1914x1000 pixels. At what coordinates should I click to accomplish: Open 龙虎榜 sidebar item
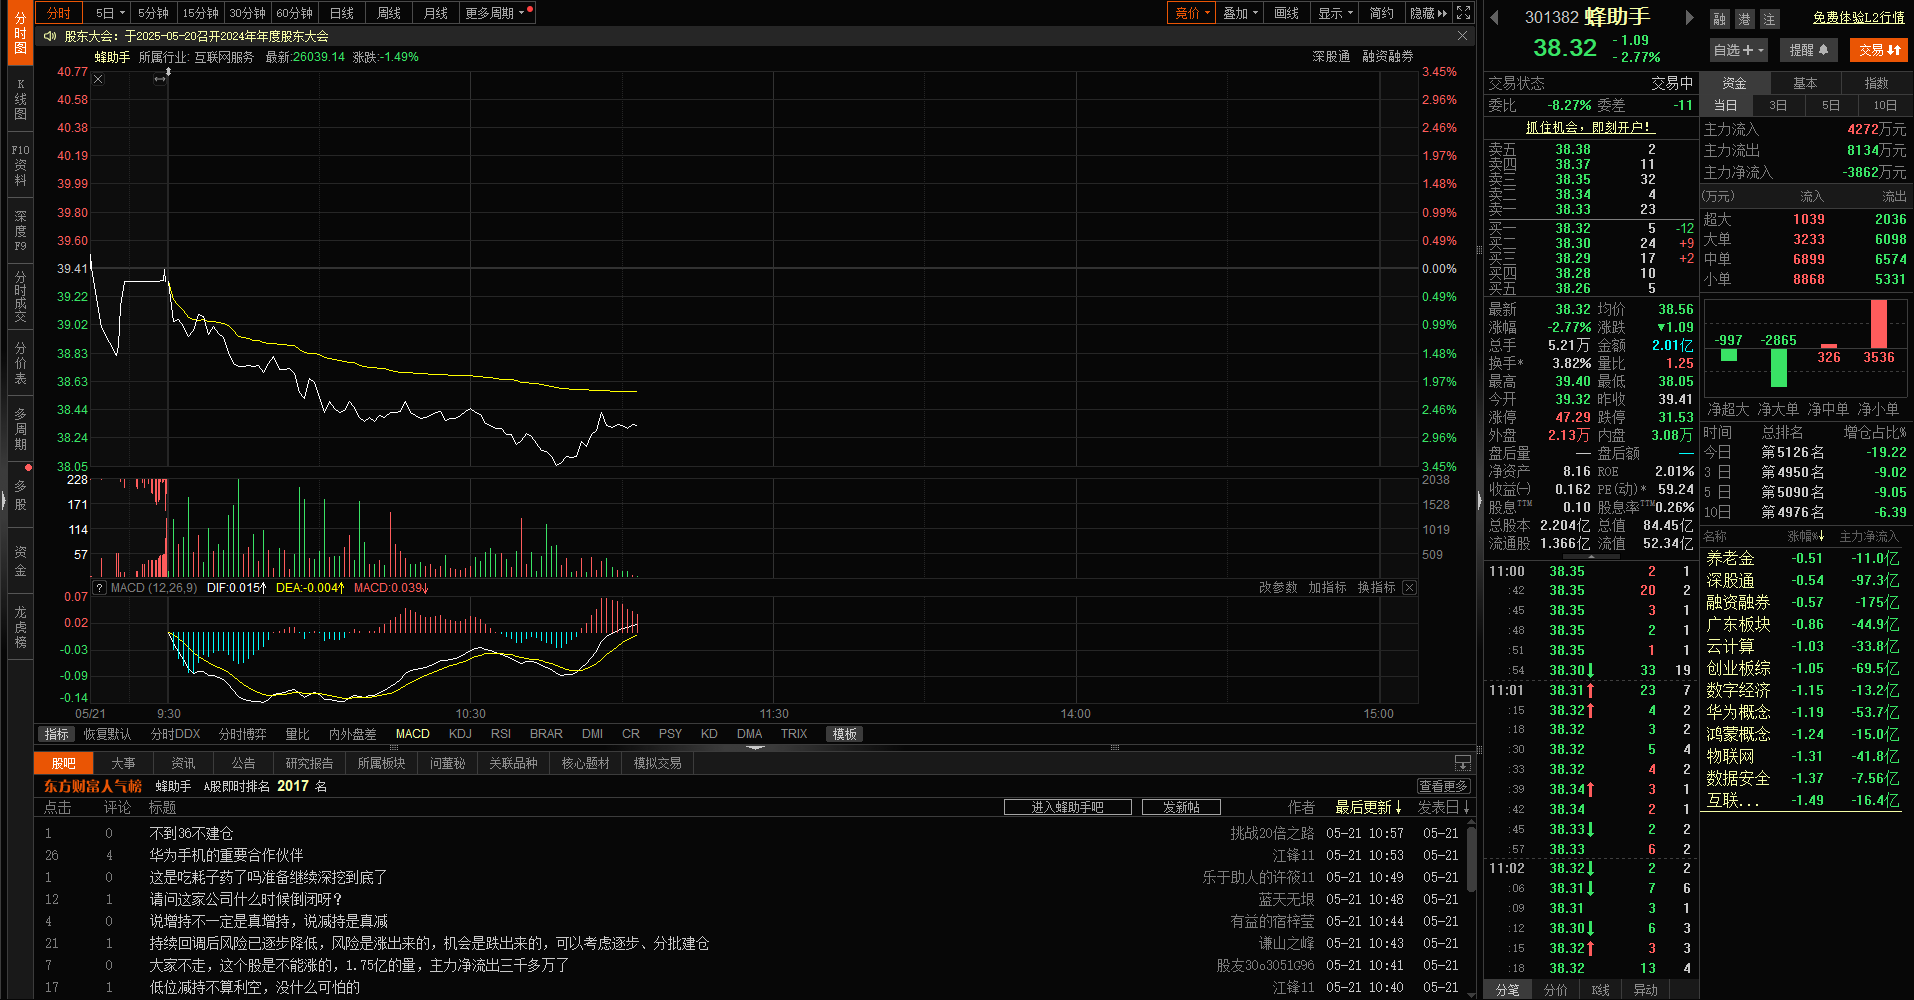pyautogui.click(x=20, y=627)
